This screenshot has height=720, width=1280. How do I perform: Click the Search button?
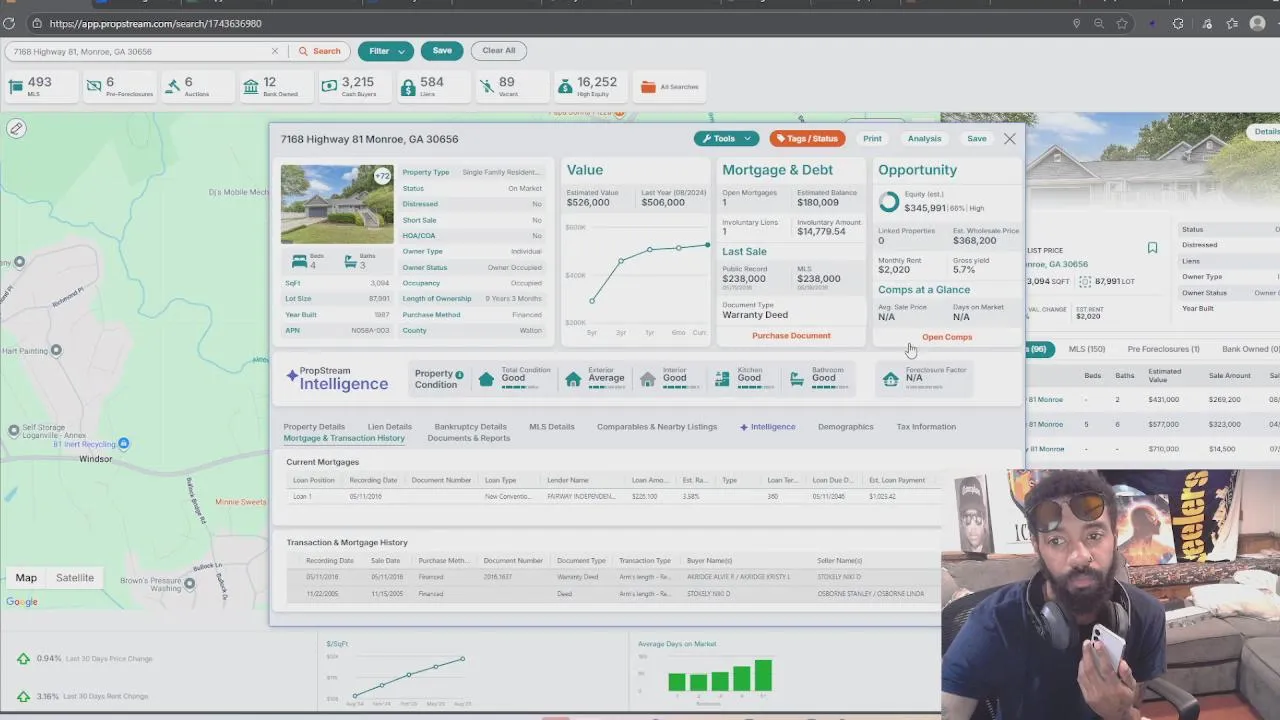click(319, 51)
